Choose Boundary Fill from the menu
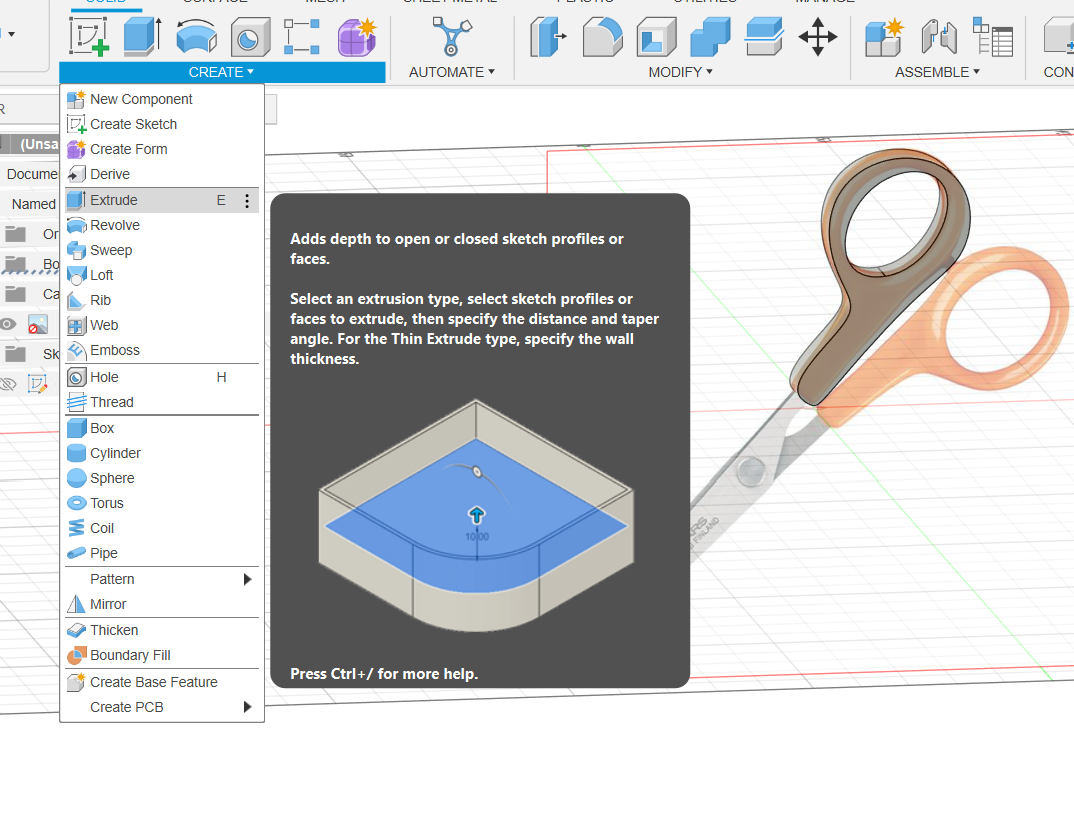The height and width of the screenshot is (814, 1074). [162, 656]
